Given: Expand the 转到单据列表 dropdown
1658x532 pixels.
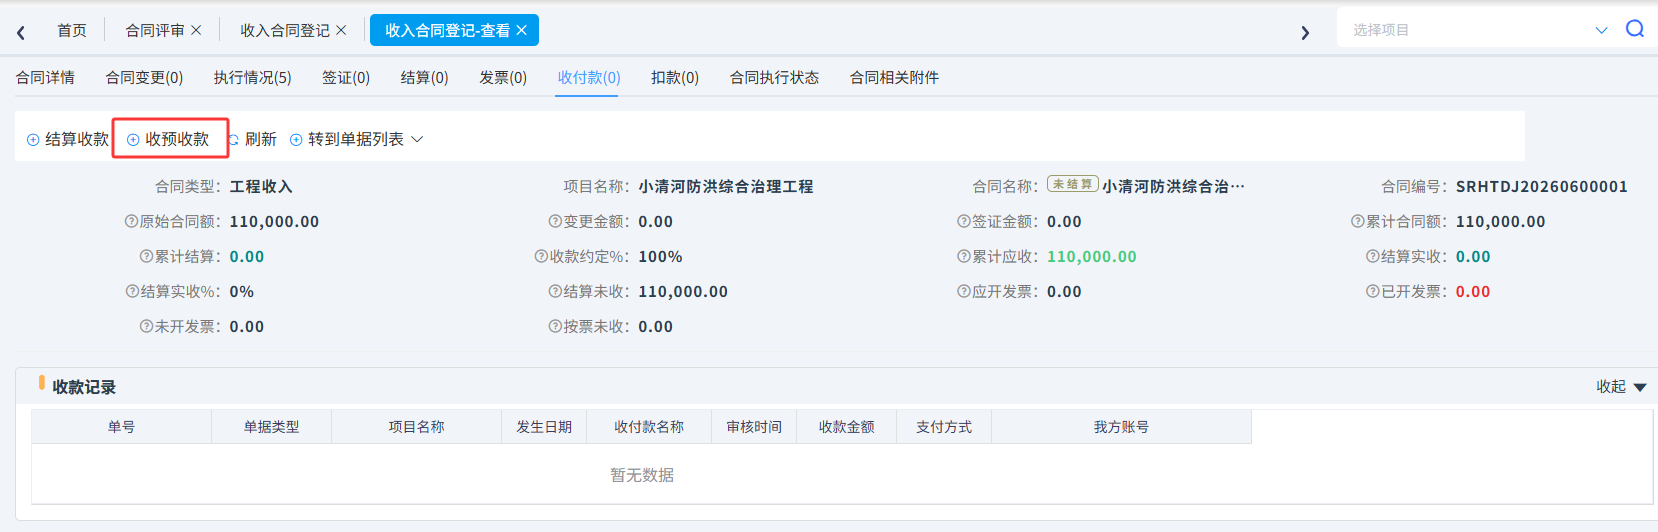Looking at the screenshot, I should pos(357,139).
